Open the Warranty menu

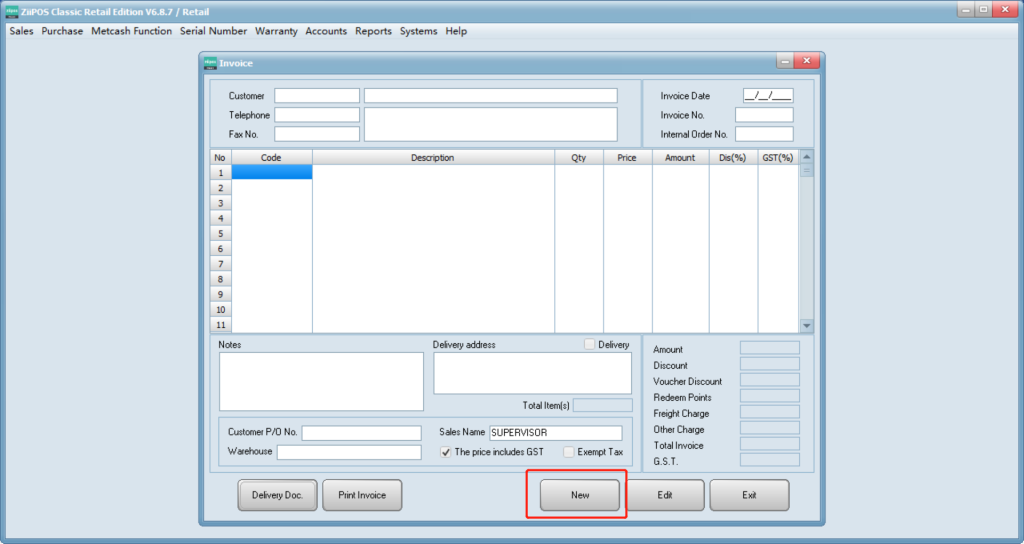pyautogui.click(x=276, y=31)
